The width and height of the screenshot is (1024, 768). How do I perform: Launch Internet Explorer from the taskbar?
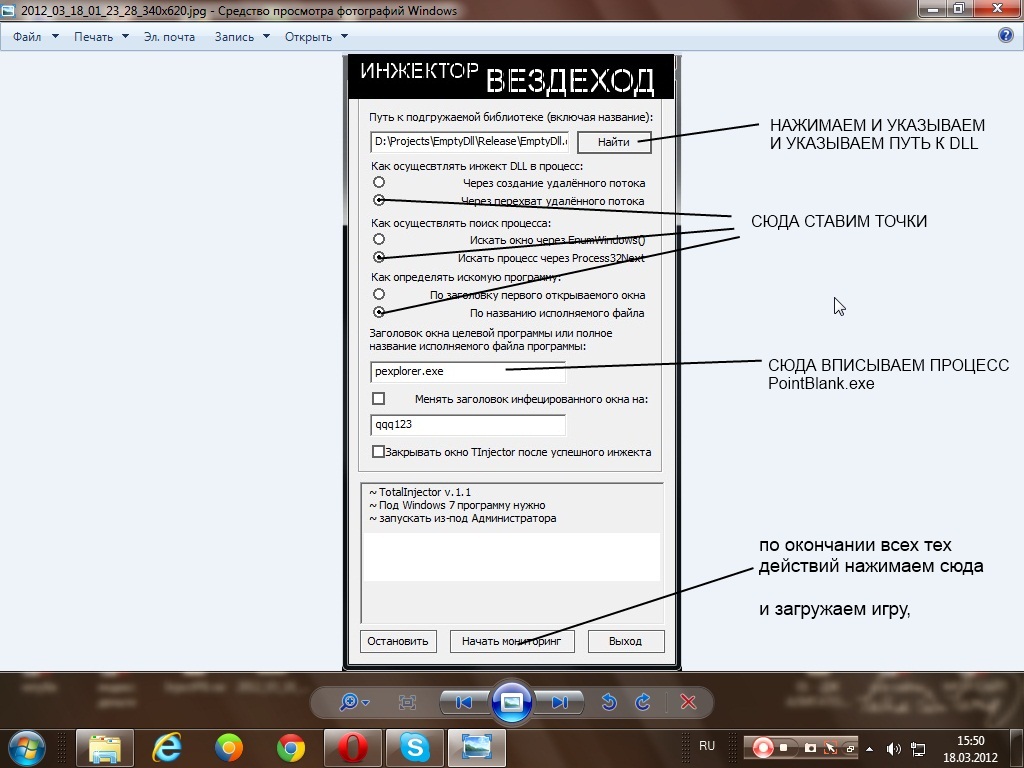coord(167,748)
